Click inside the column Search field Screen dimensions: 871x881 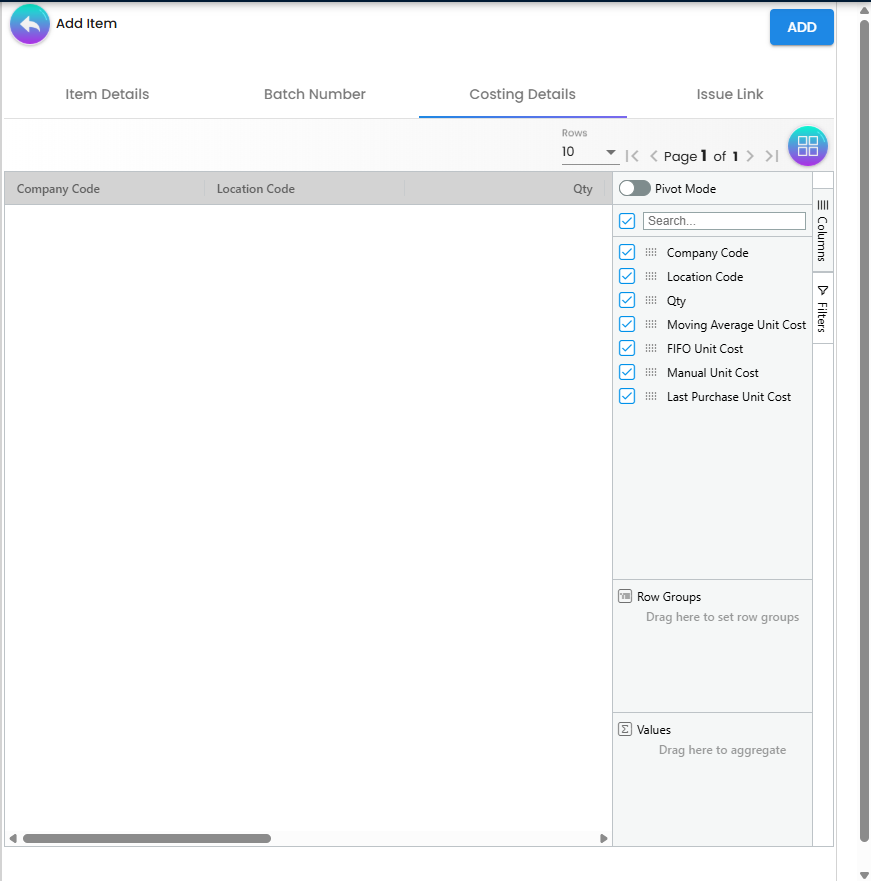click(x=723, y=220)
